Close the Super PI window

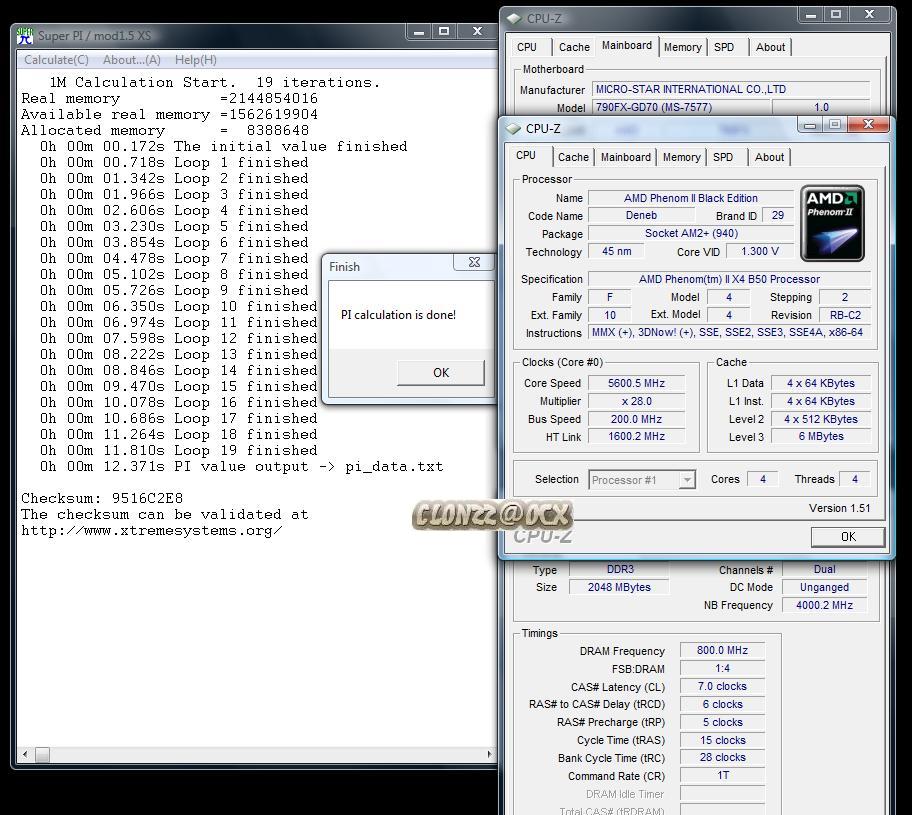pyautogui.click(x=478, y=31)
